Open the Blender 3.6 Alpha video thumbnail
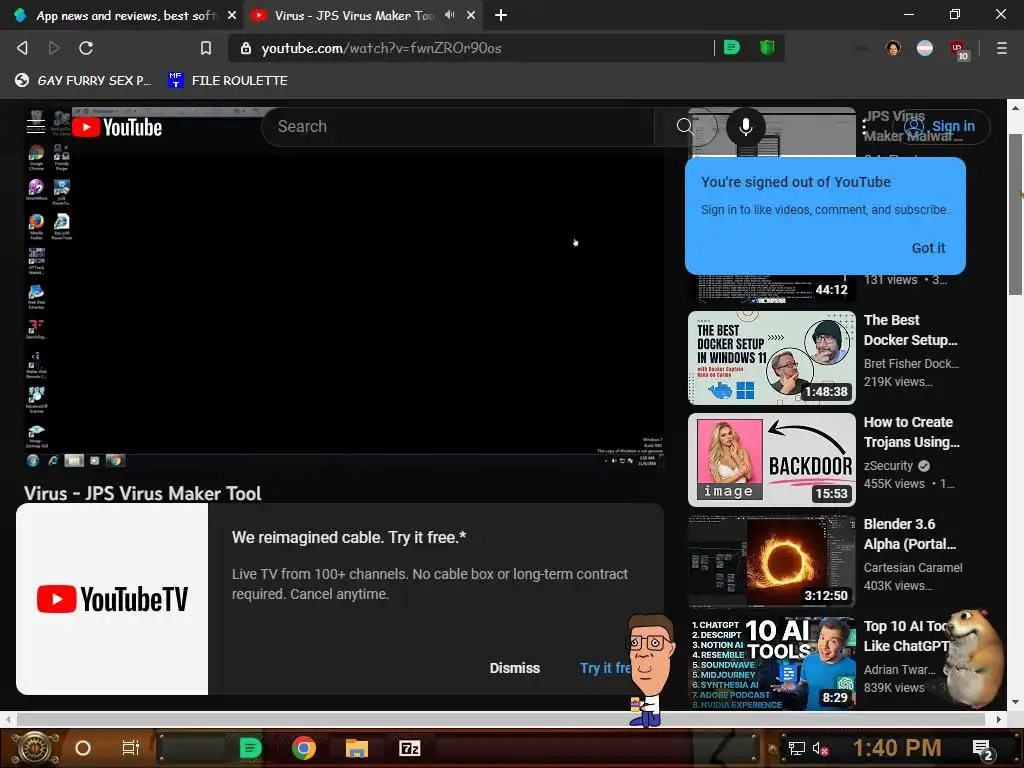The height and width of the screenshot is (768, 1024). click(772, 562)
